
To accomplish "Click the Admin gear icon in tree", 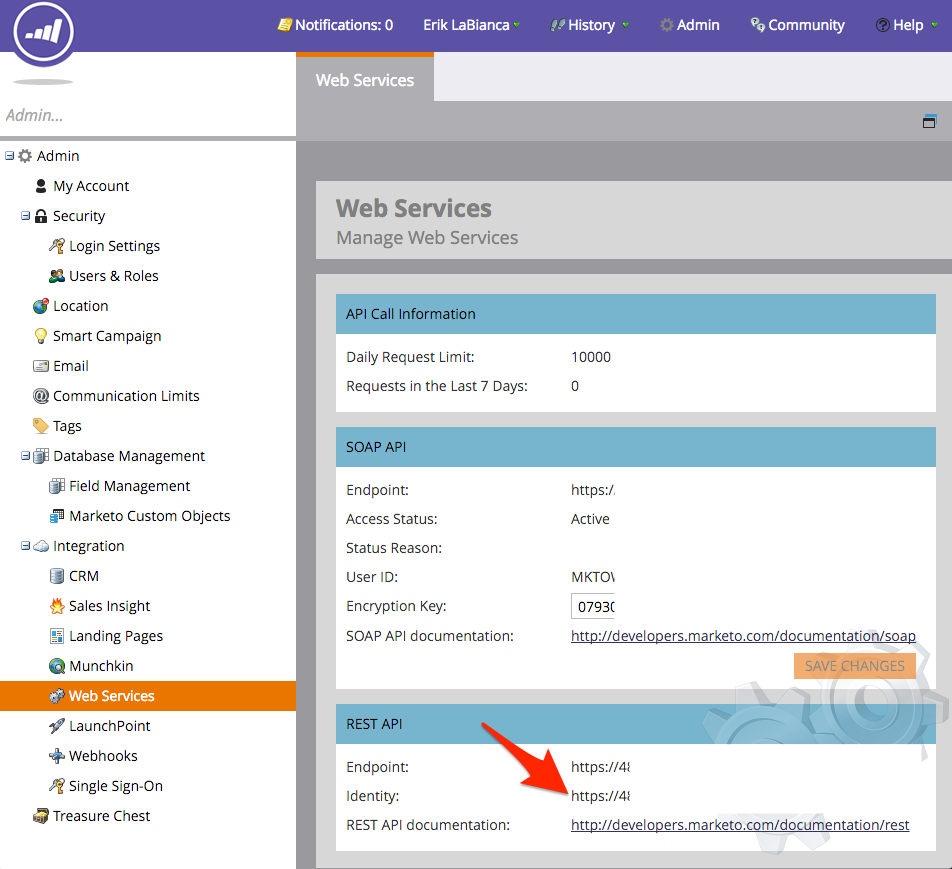I will [x=25, y=156].
